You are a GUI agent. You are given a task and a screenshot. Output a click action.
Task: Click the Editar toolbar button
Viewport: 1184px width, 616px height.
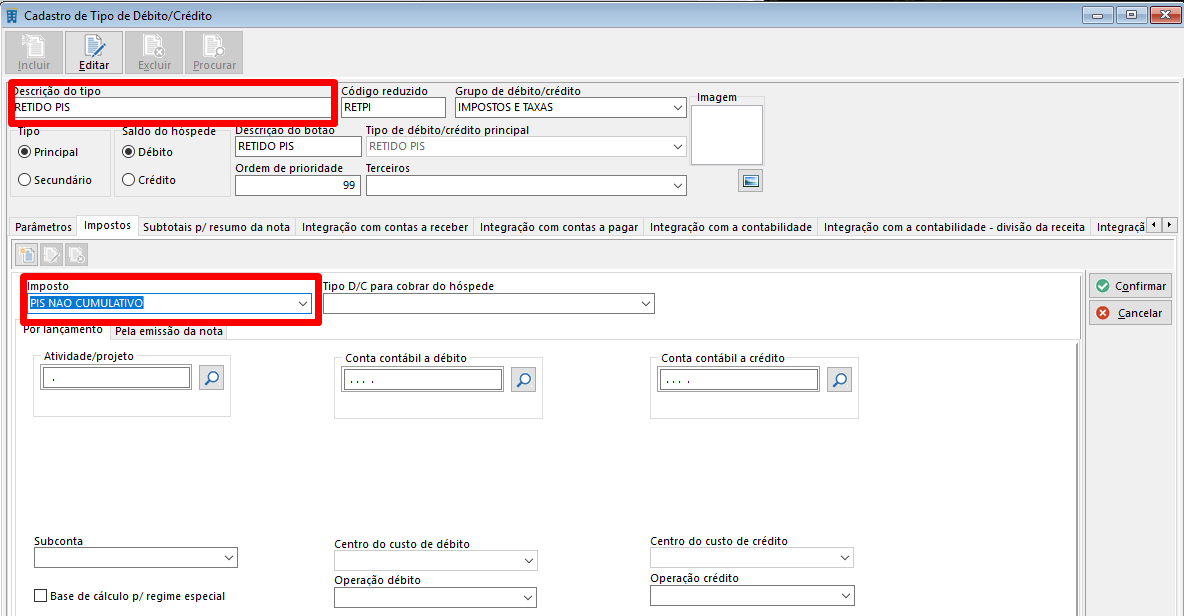[94, 52]
